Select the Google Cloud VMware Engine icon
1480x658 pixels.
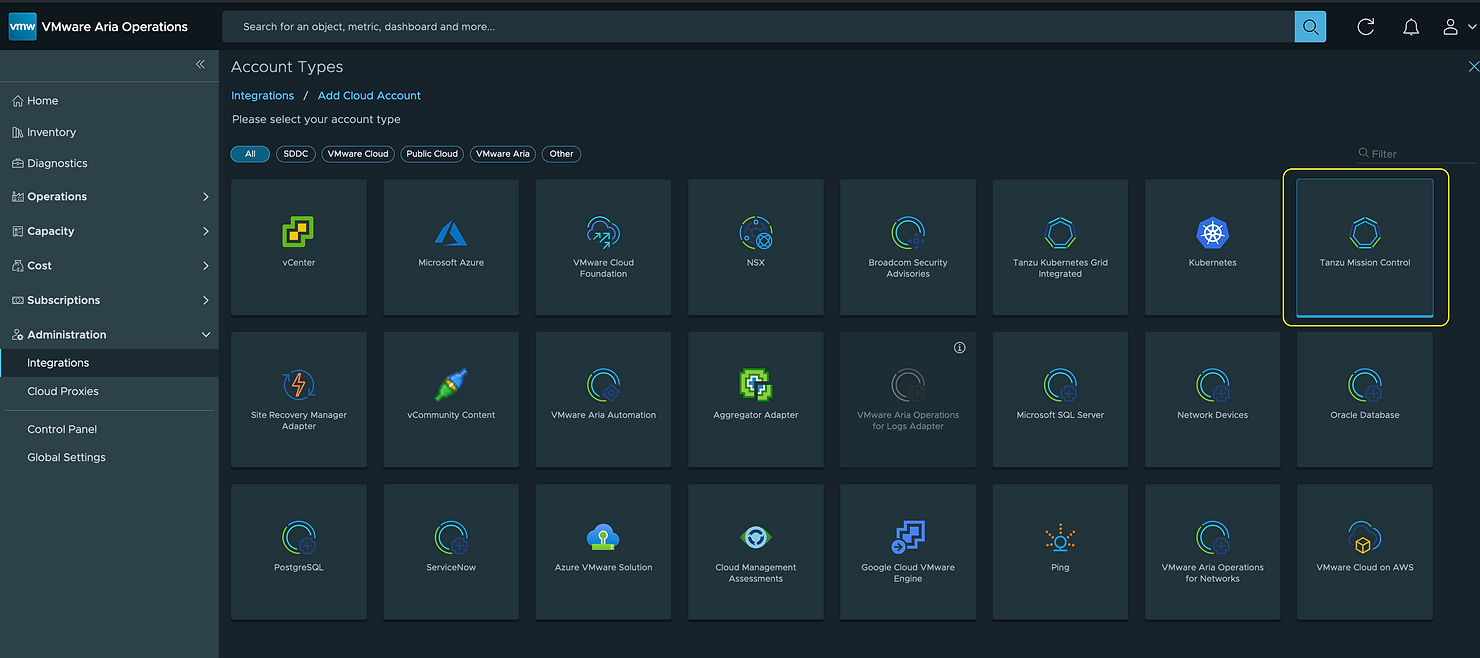pos(907,538)
